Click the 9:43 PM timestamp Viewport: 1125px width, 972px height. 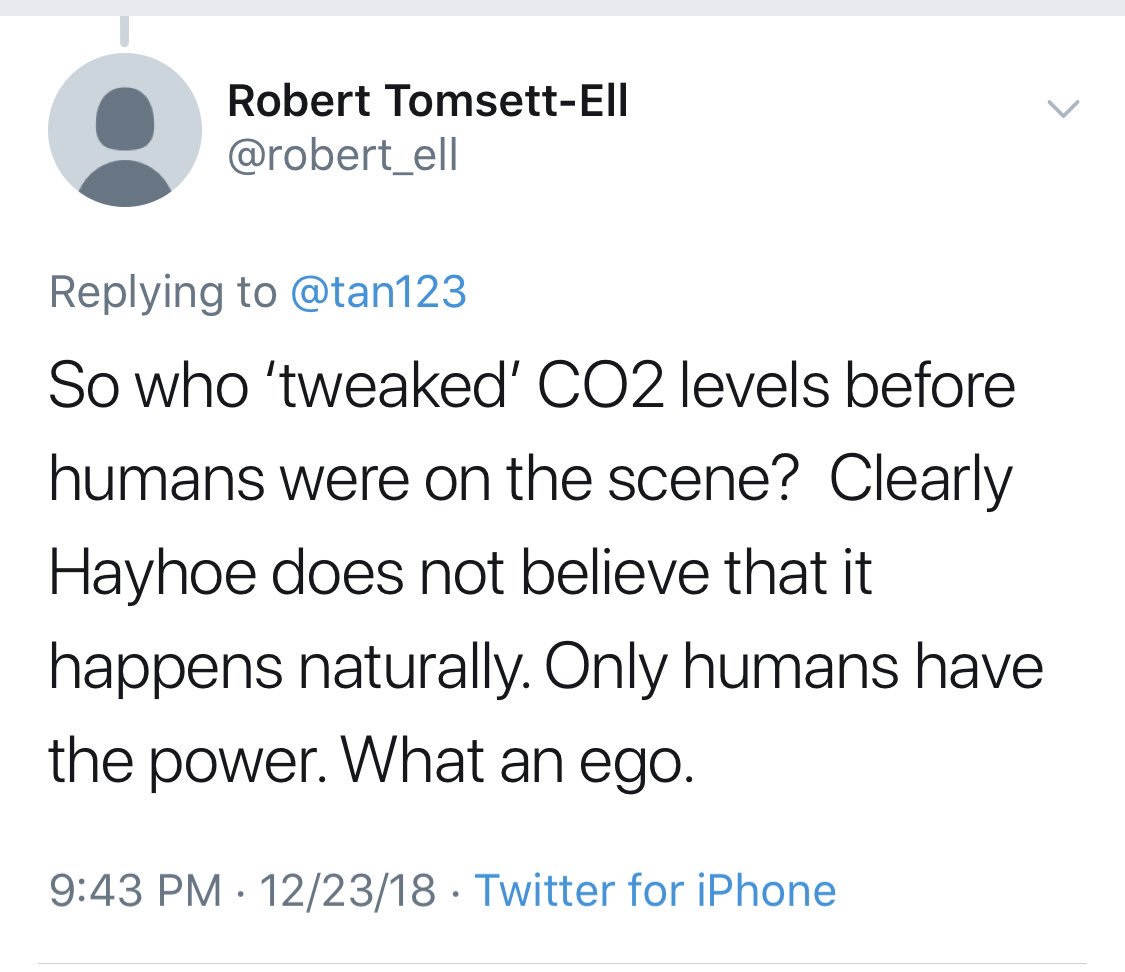click(136, 890)
